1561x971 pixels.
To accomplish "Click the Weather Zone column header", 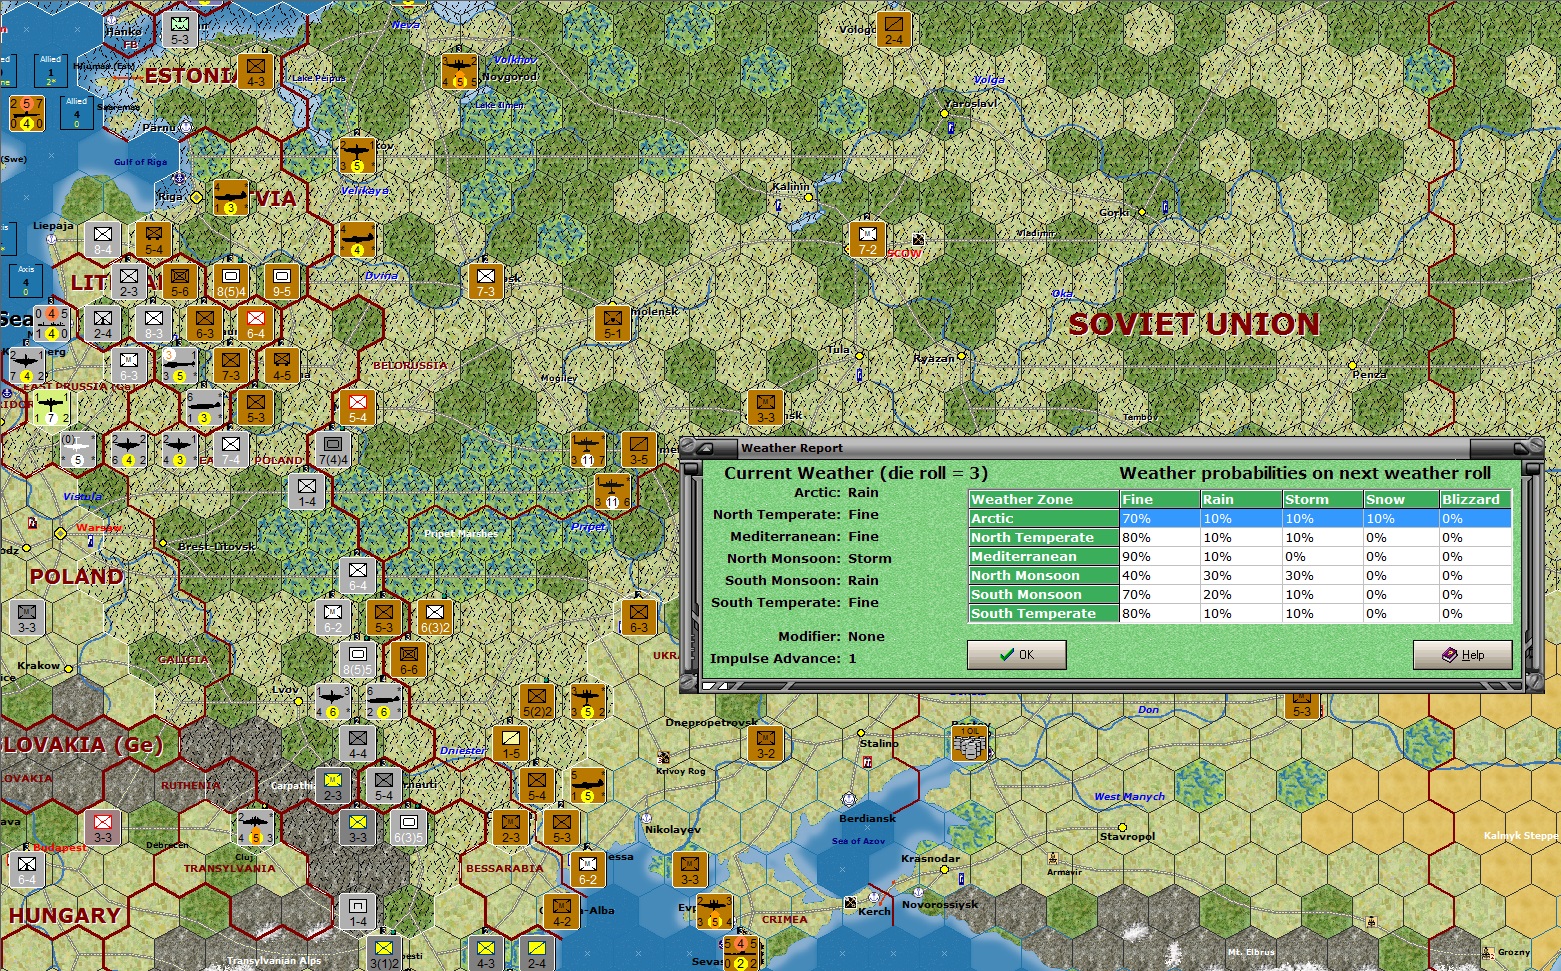I will tap(1043, 499).
